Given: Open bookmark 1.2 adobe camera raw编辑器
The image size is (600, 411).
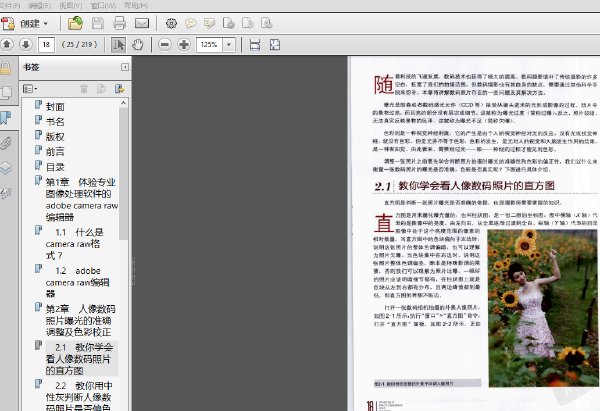Looking at the screenshot, I should 78,282.
